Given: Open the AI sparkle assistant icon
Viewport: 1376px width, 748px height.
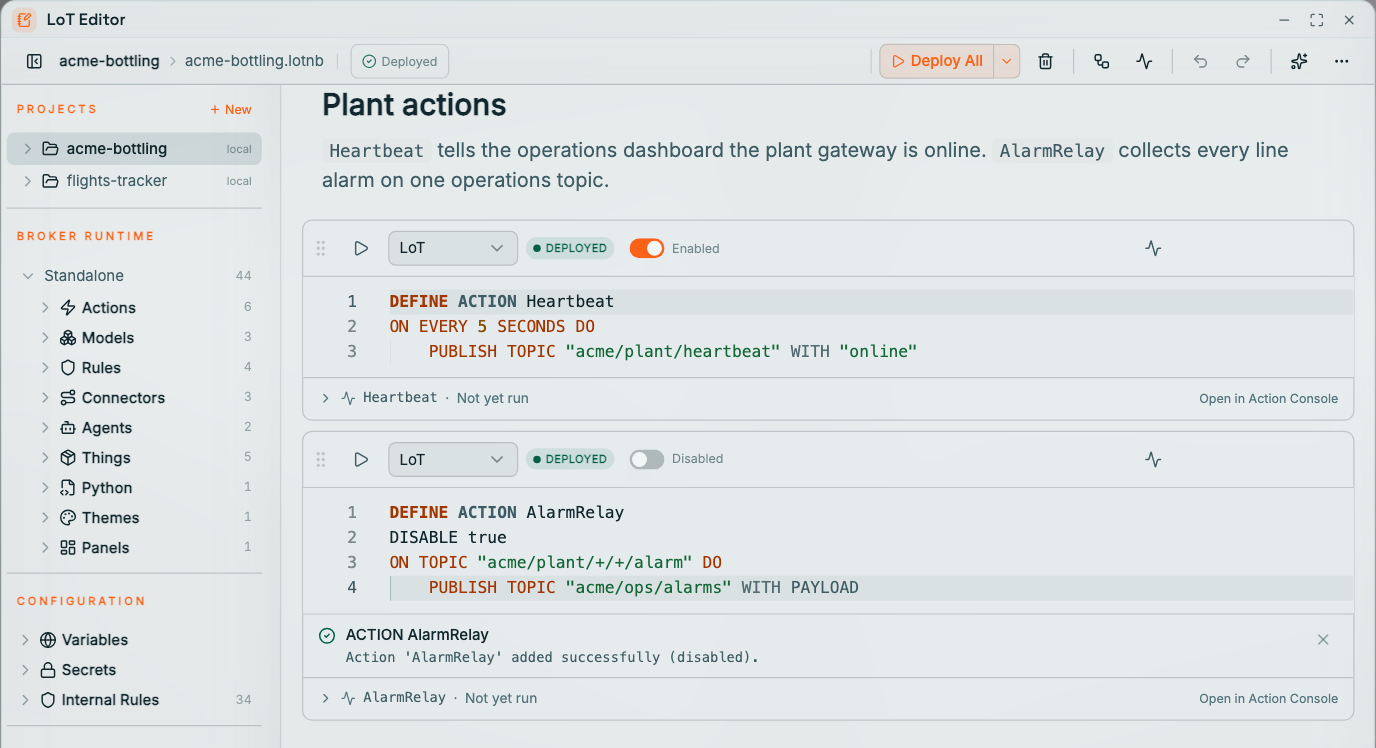Looking at the screenshot, I should (1299, 61).
